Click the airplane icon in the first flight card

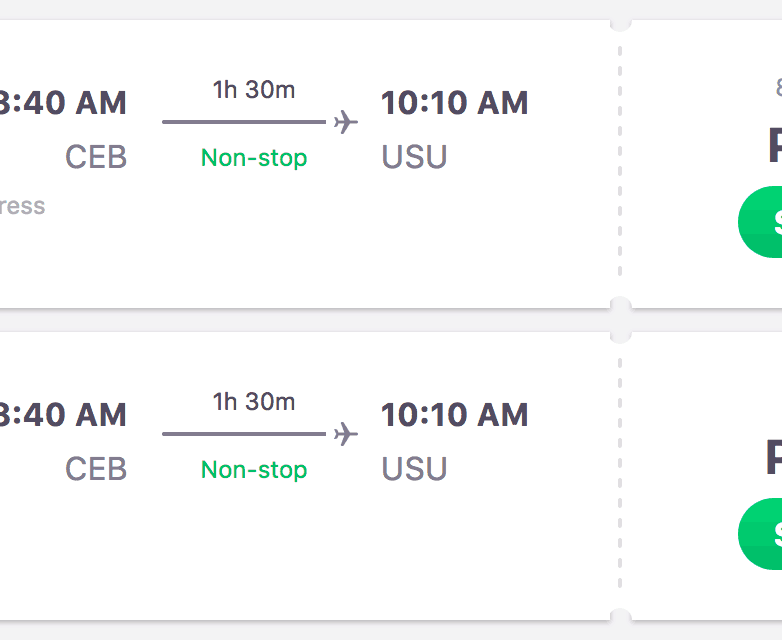(346, 122)
